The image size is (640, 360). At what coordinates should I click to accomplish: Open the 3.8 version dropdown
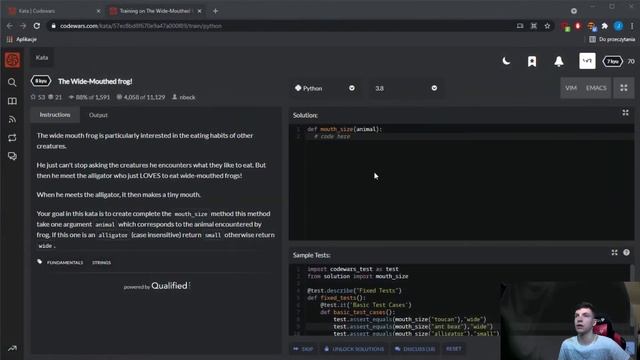coord(407,88)
